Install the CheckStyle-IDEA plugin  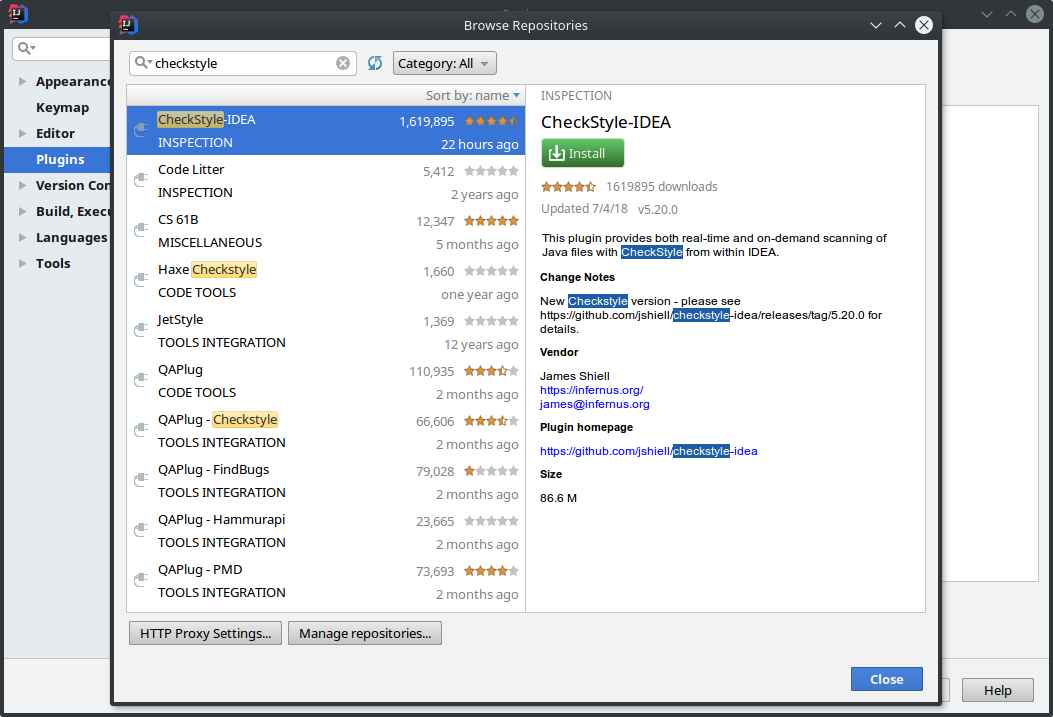click(x=583, y=153)
